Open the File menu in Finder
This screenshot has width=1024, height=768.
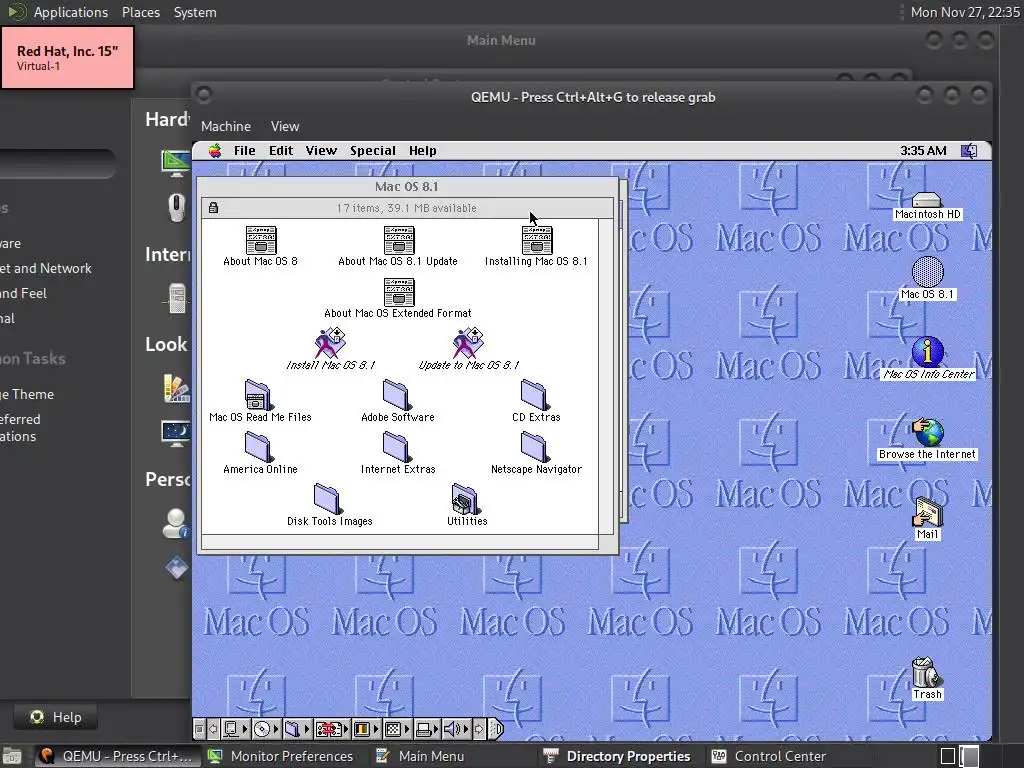tap(245, 151)
